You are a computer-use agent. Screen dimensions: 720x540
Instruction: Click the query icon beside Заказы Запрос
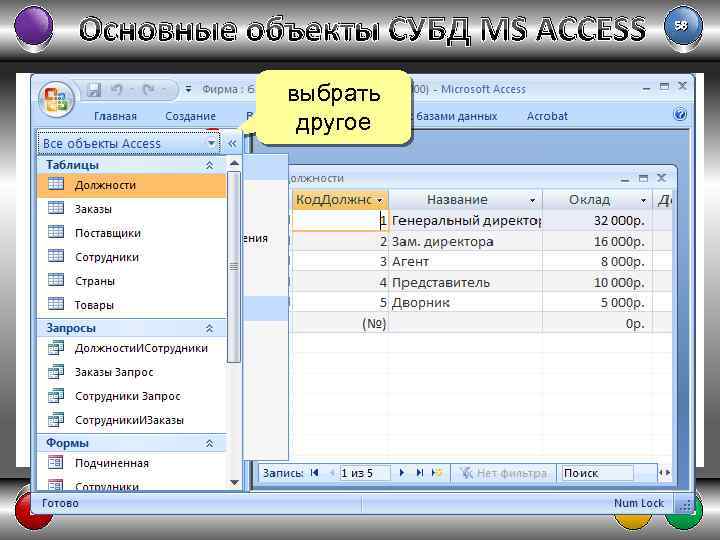tap(56, 371)
